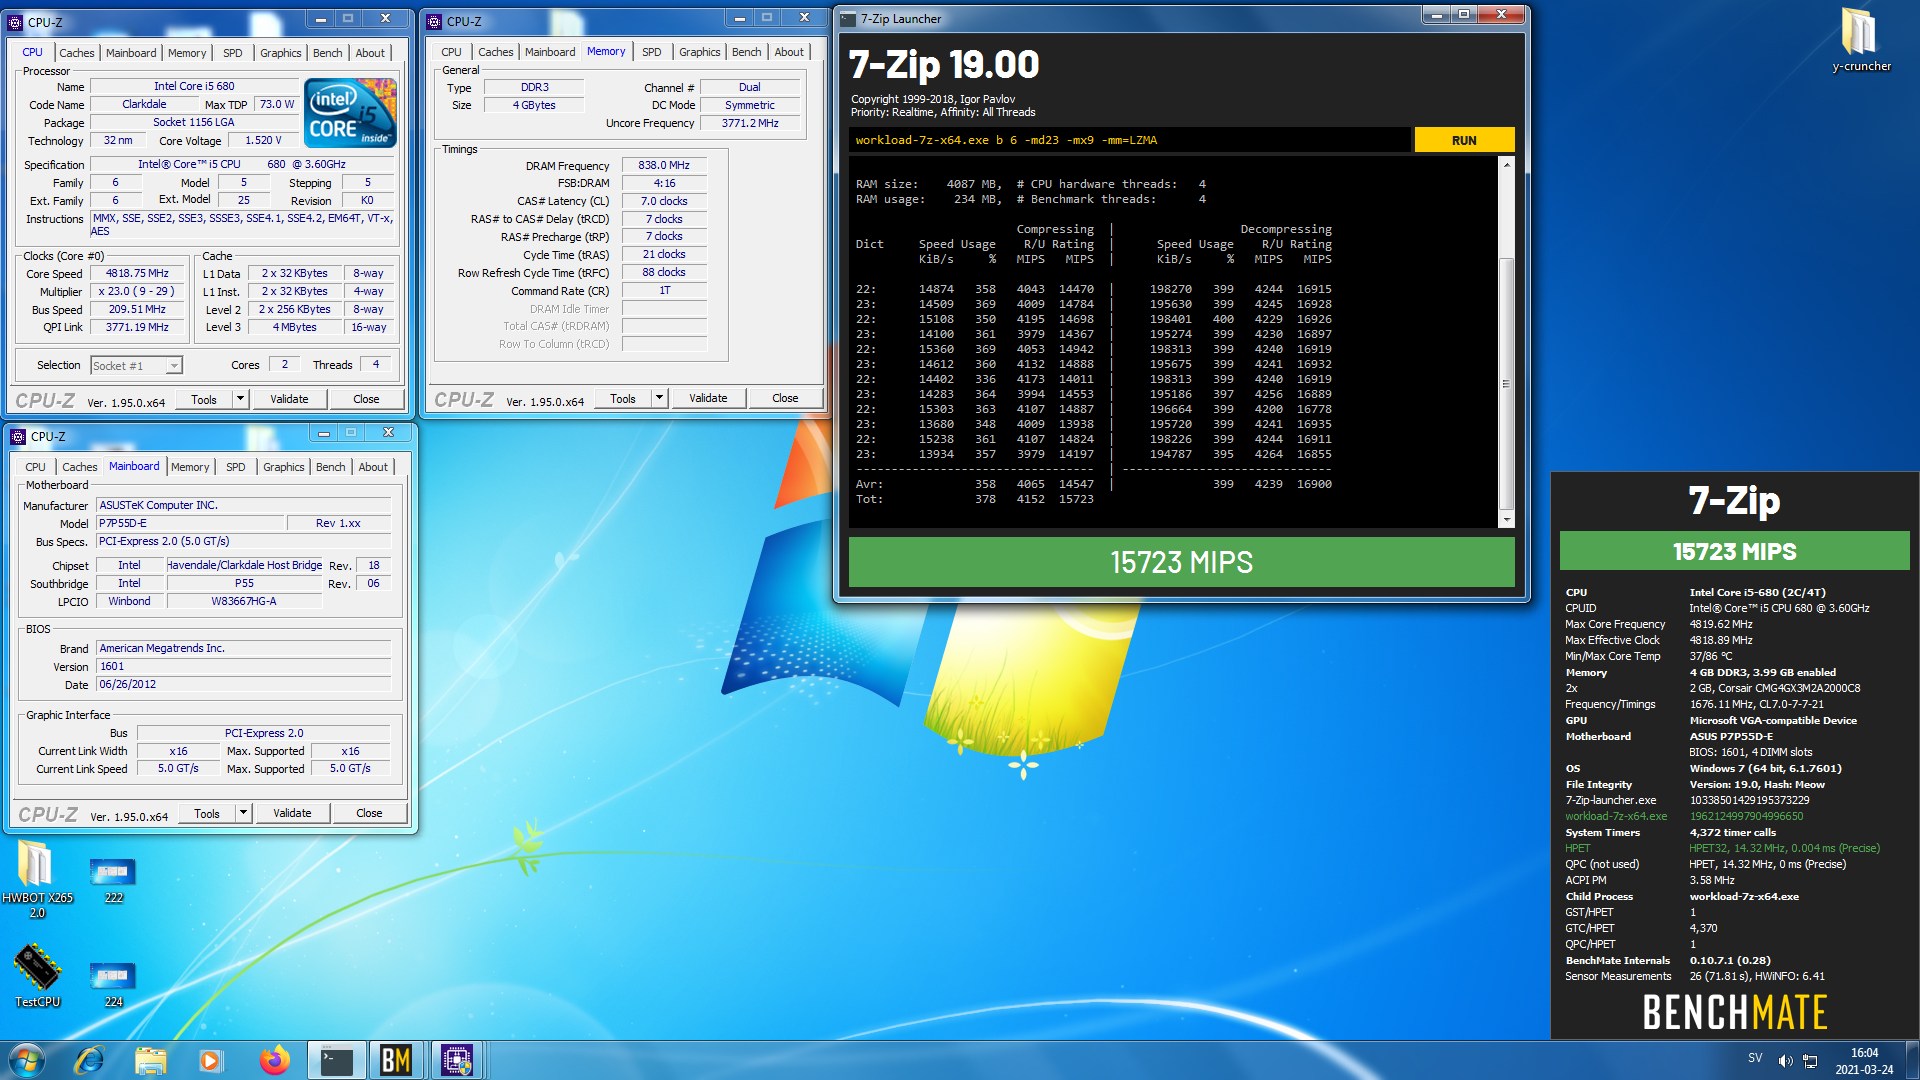Click the CPU-Z title icon in the Mainboard window

[x=18, y=437]
